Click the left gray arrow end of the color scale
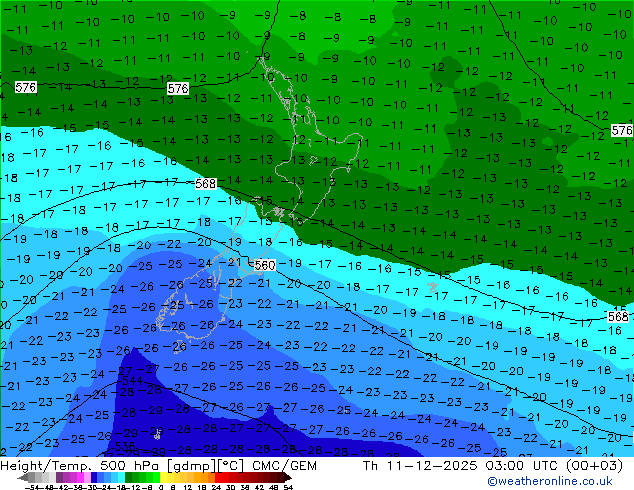This screenshot has height=490, width=634. click(23, 478)
